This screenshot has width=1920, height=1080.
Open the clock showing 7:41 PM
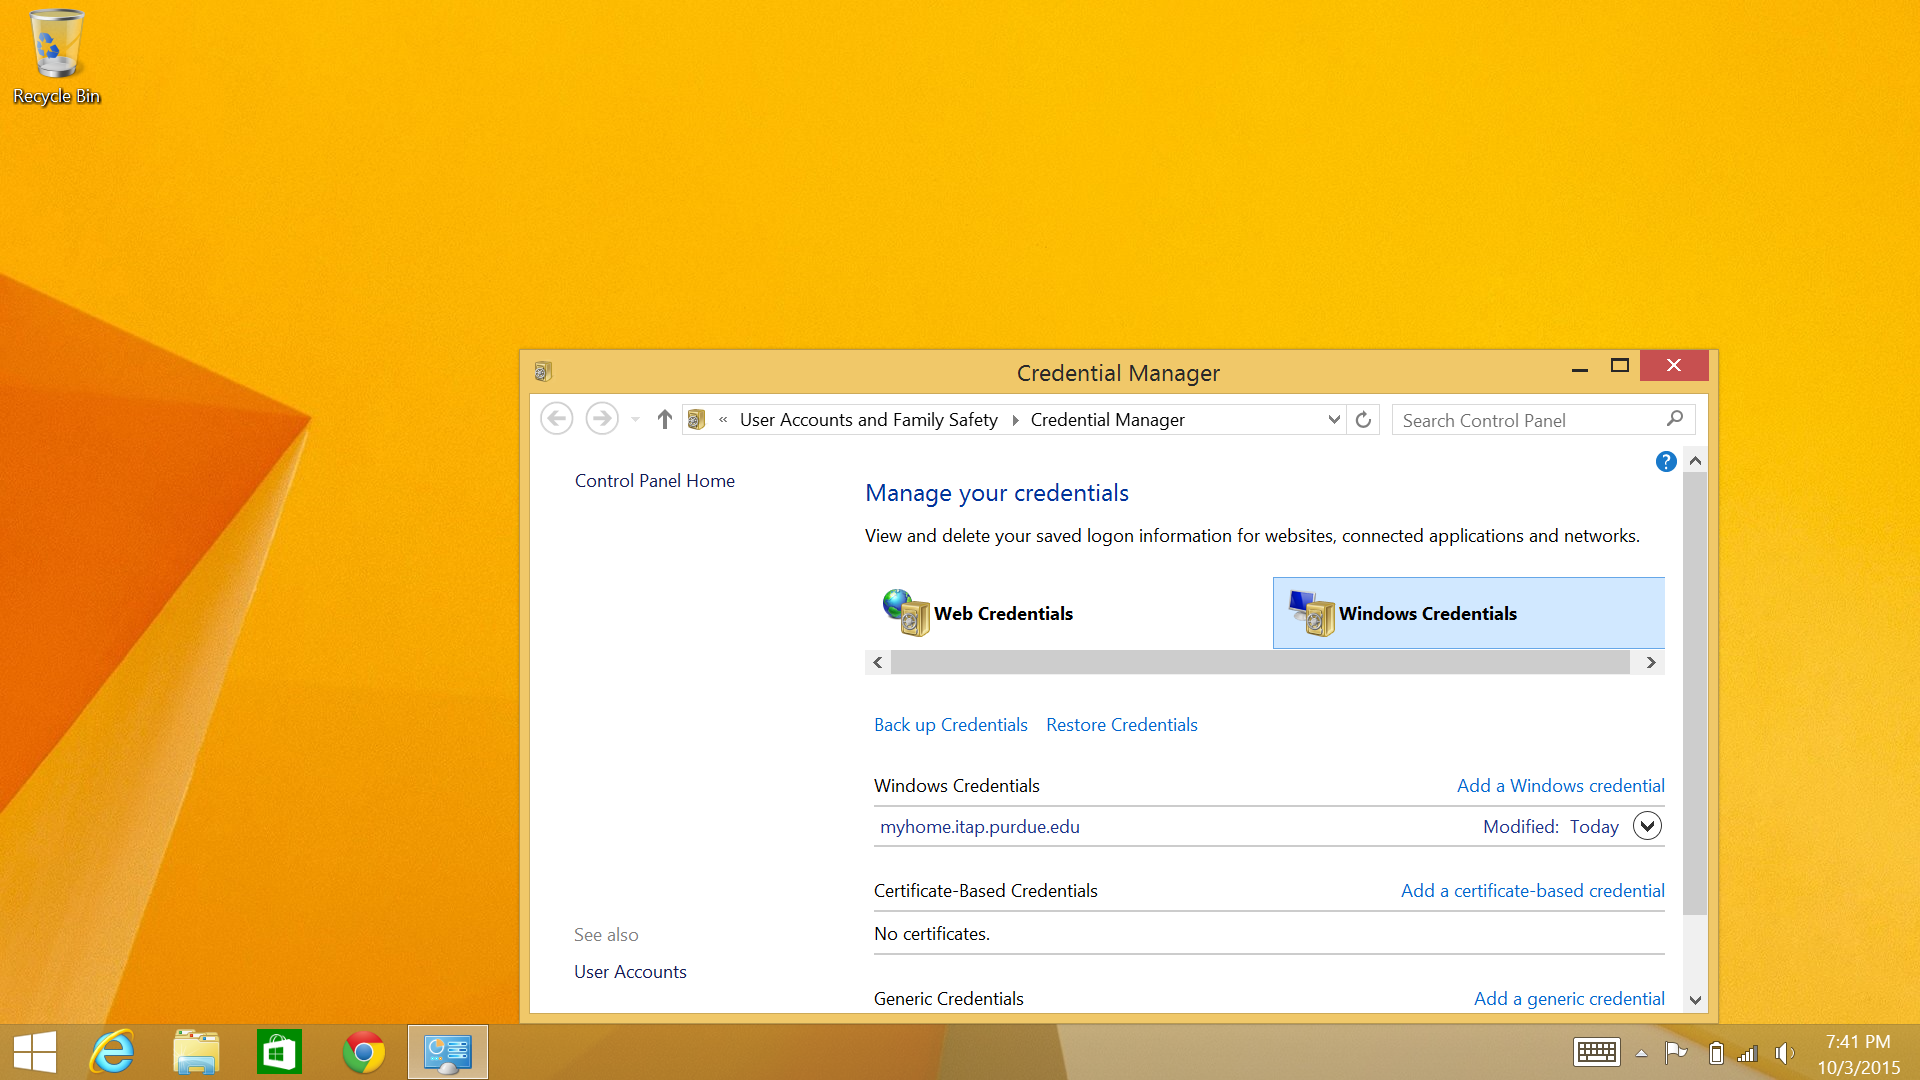tap(1858, 1054)
